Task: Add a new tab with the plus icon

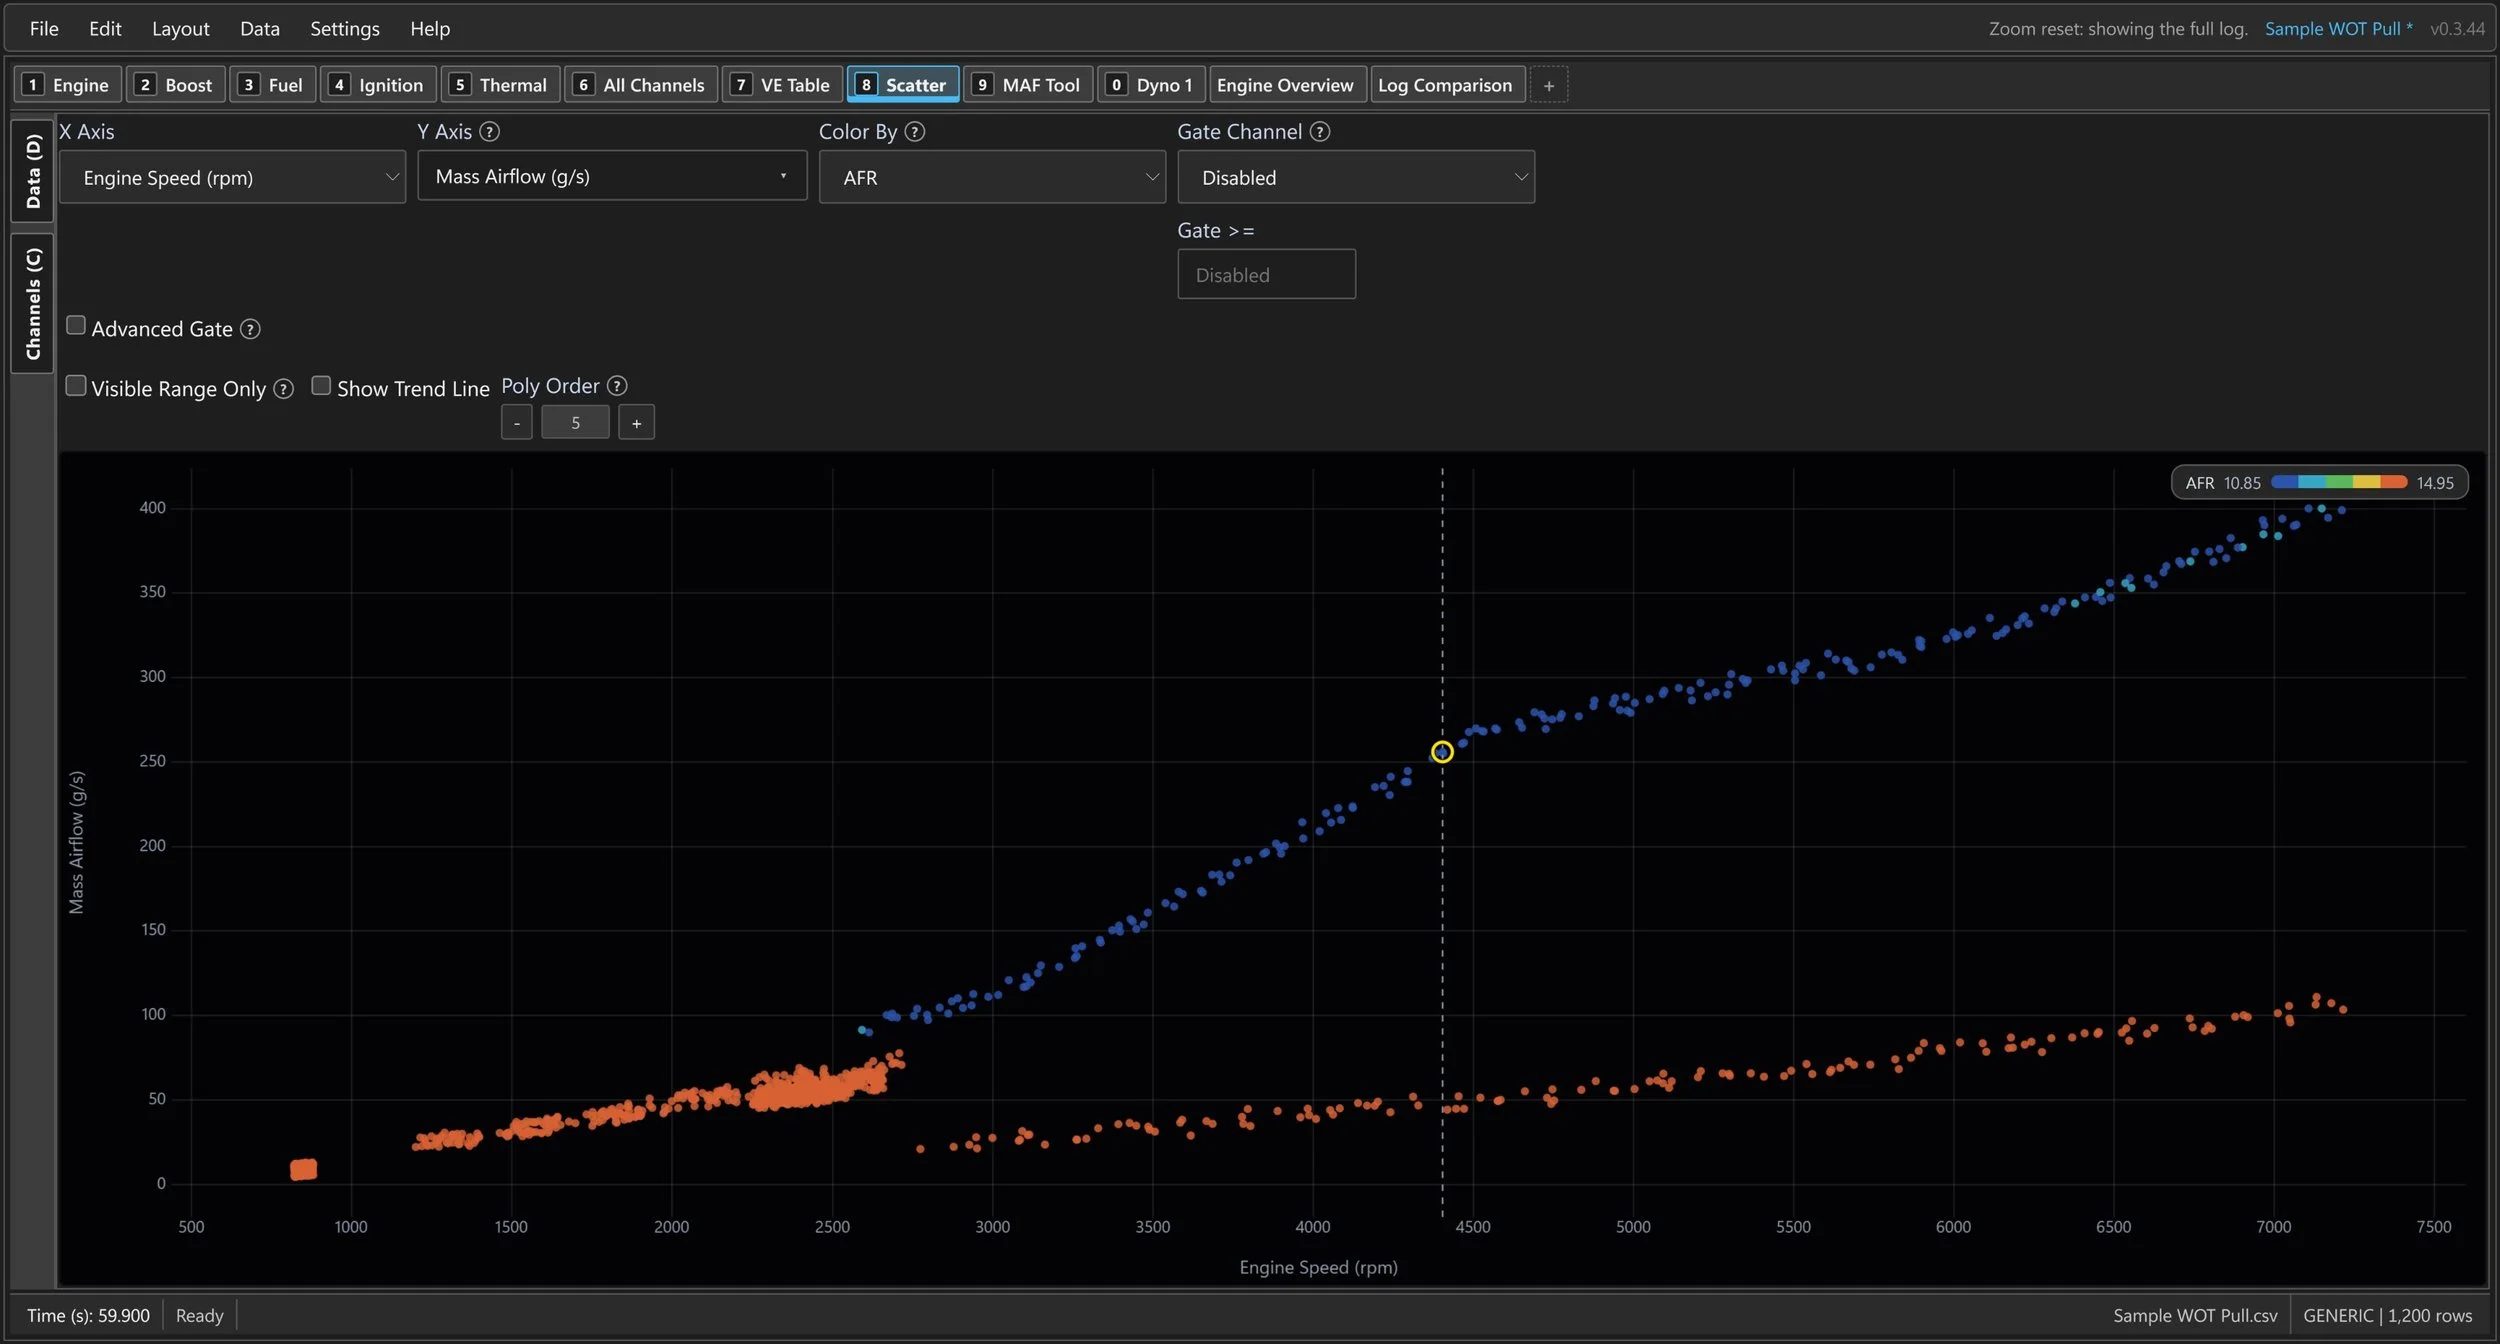Action: point(1548,85)
